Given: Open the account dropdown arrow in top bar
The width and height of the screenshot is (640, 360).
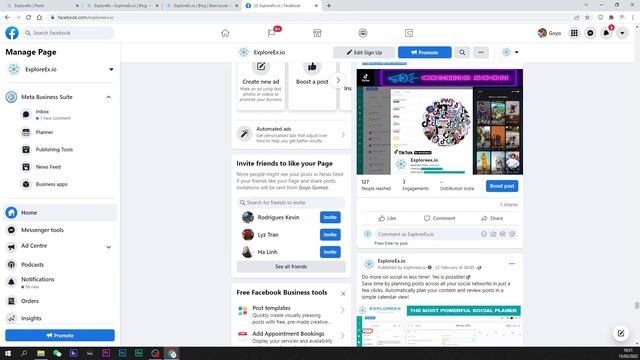Looking at the screenshot, I should click(x=622, y=33).
